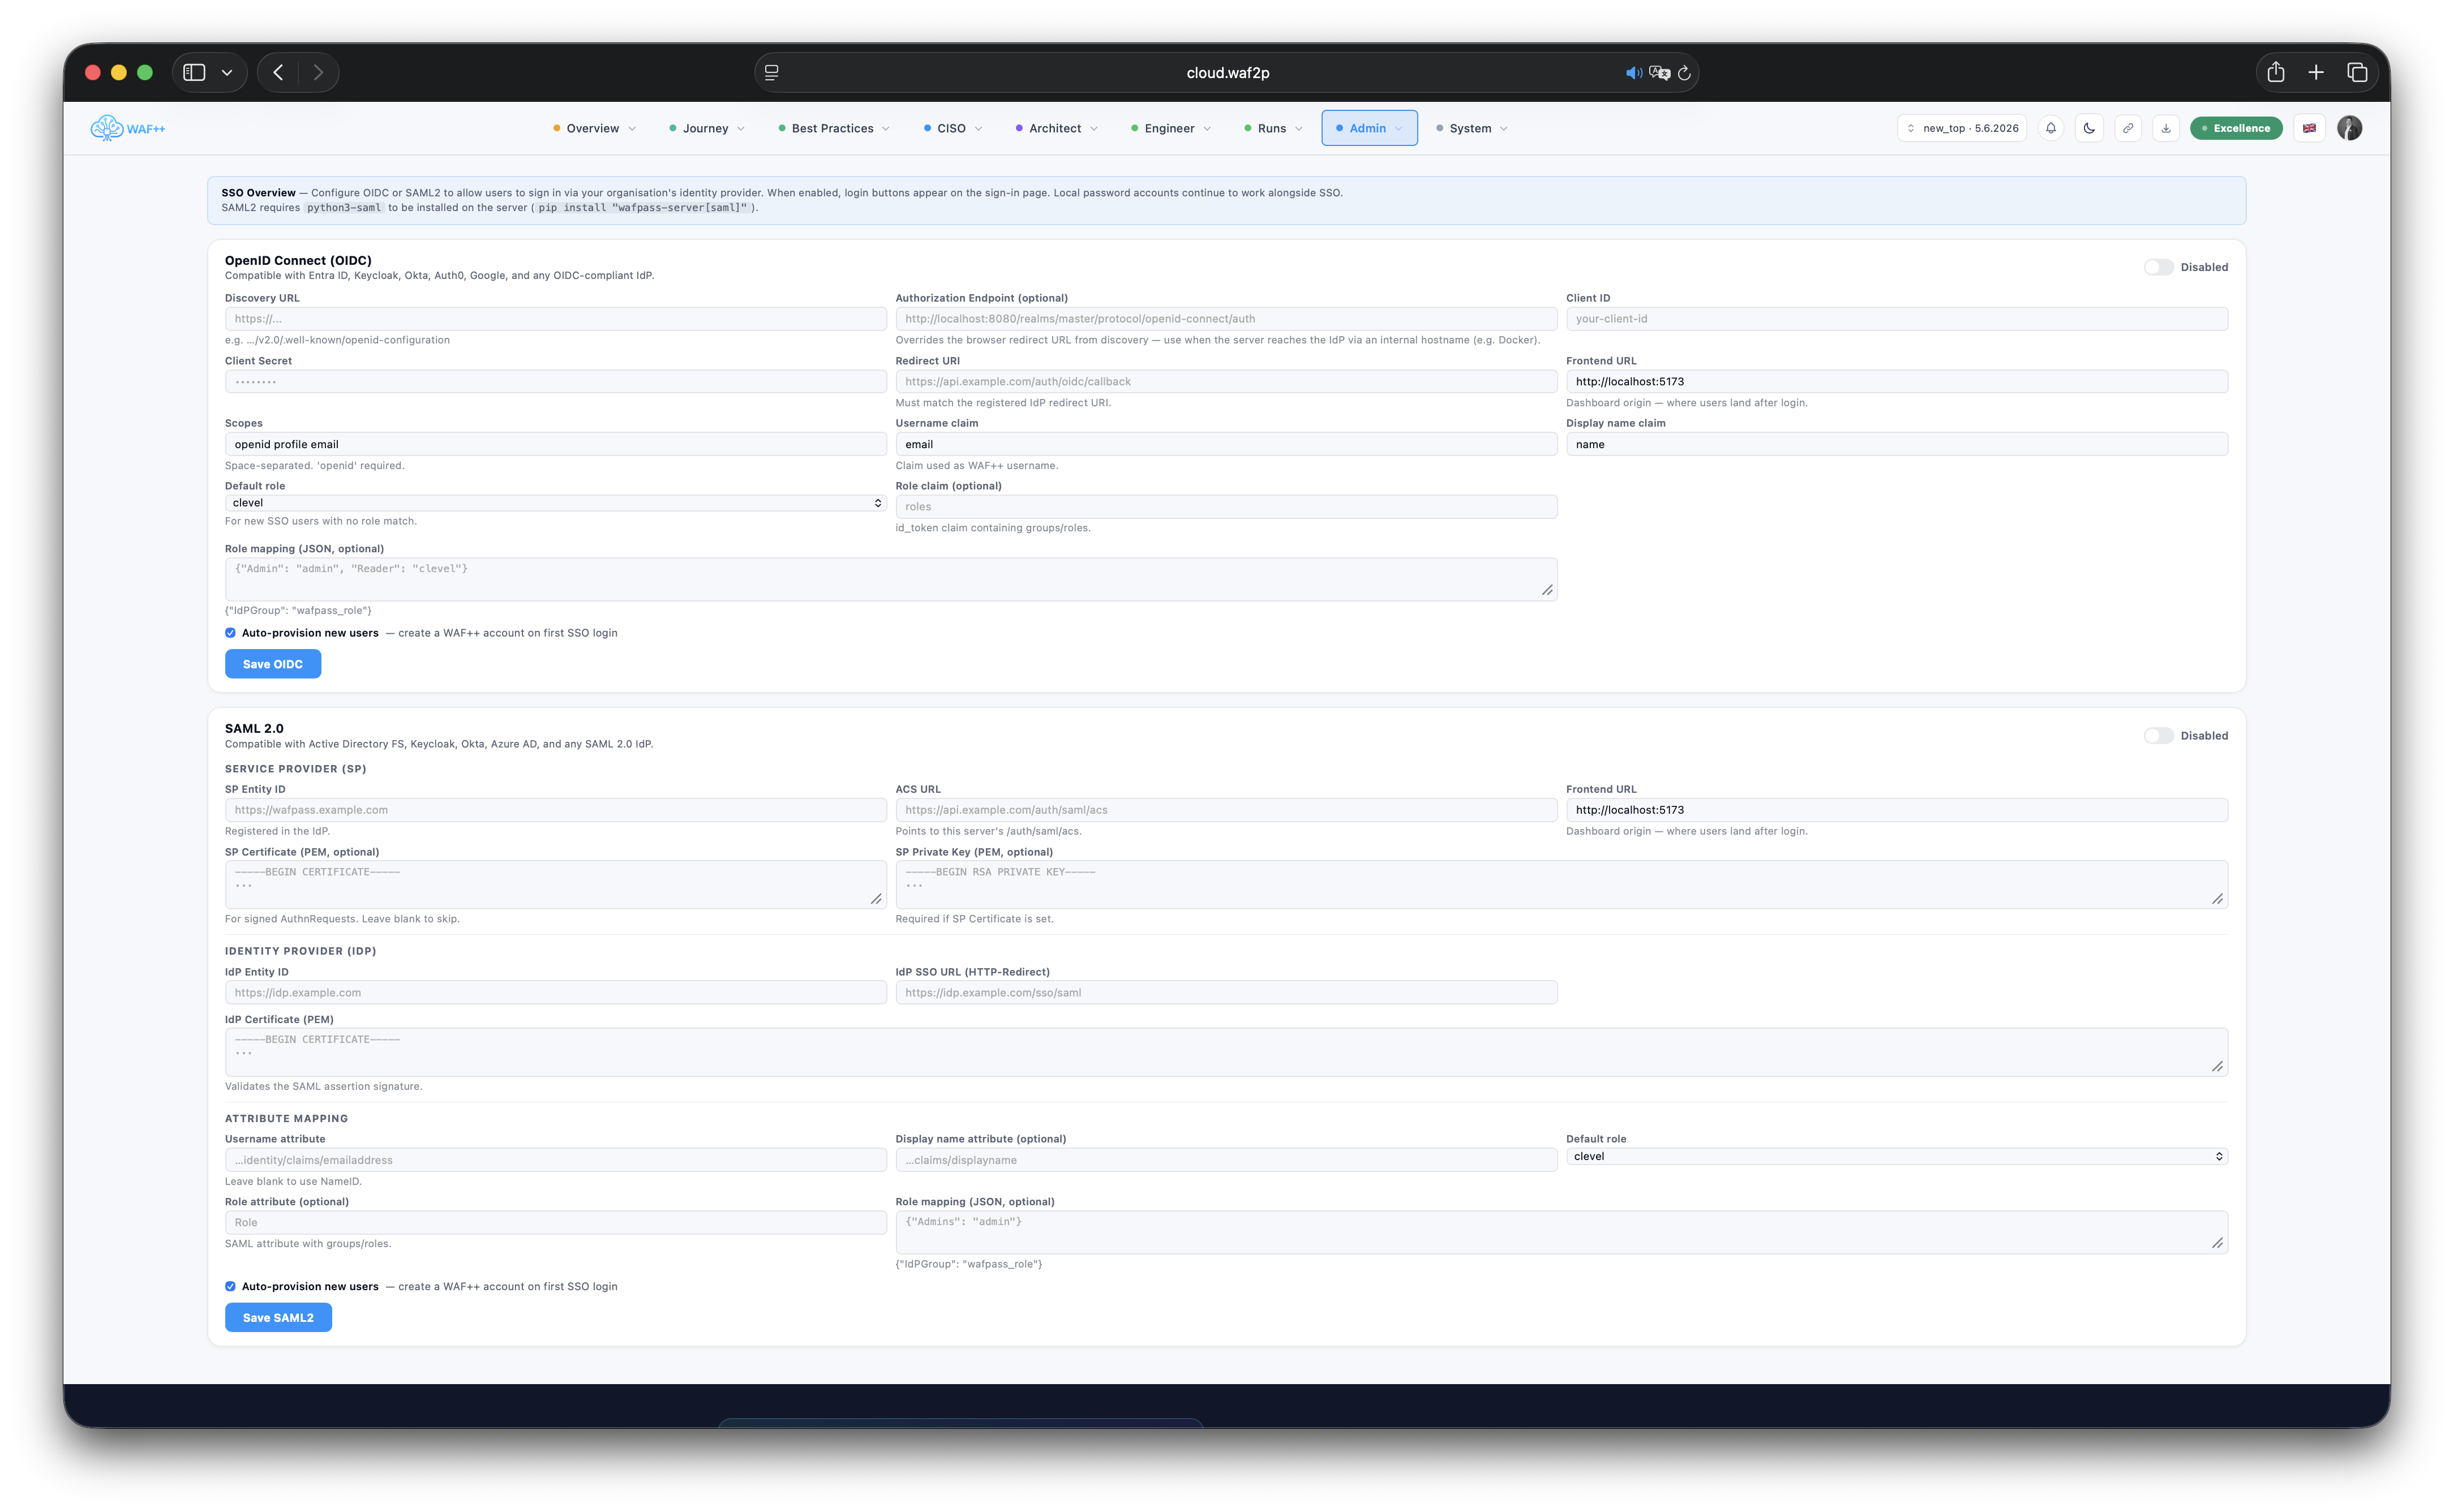Click the copy link icon

(2128, 128)
